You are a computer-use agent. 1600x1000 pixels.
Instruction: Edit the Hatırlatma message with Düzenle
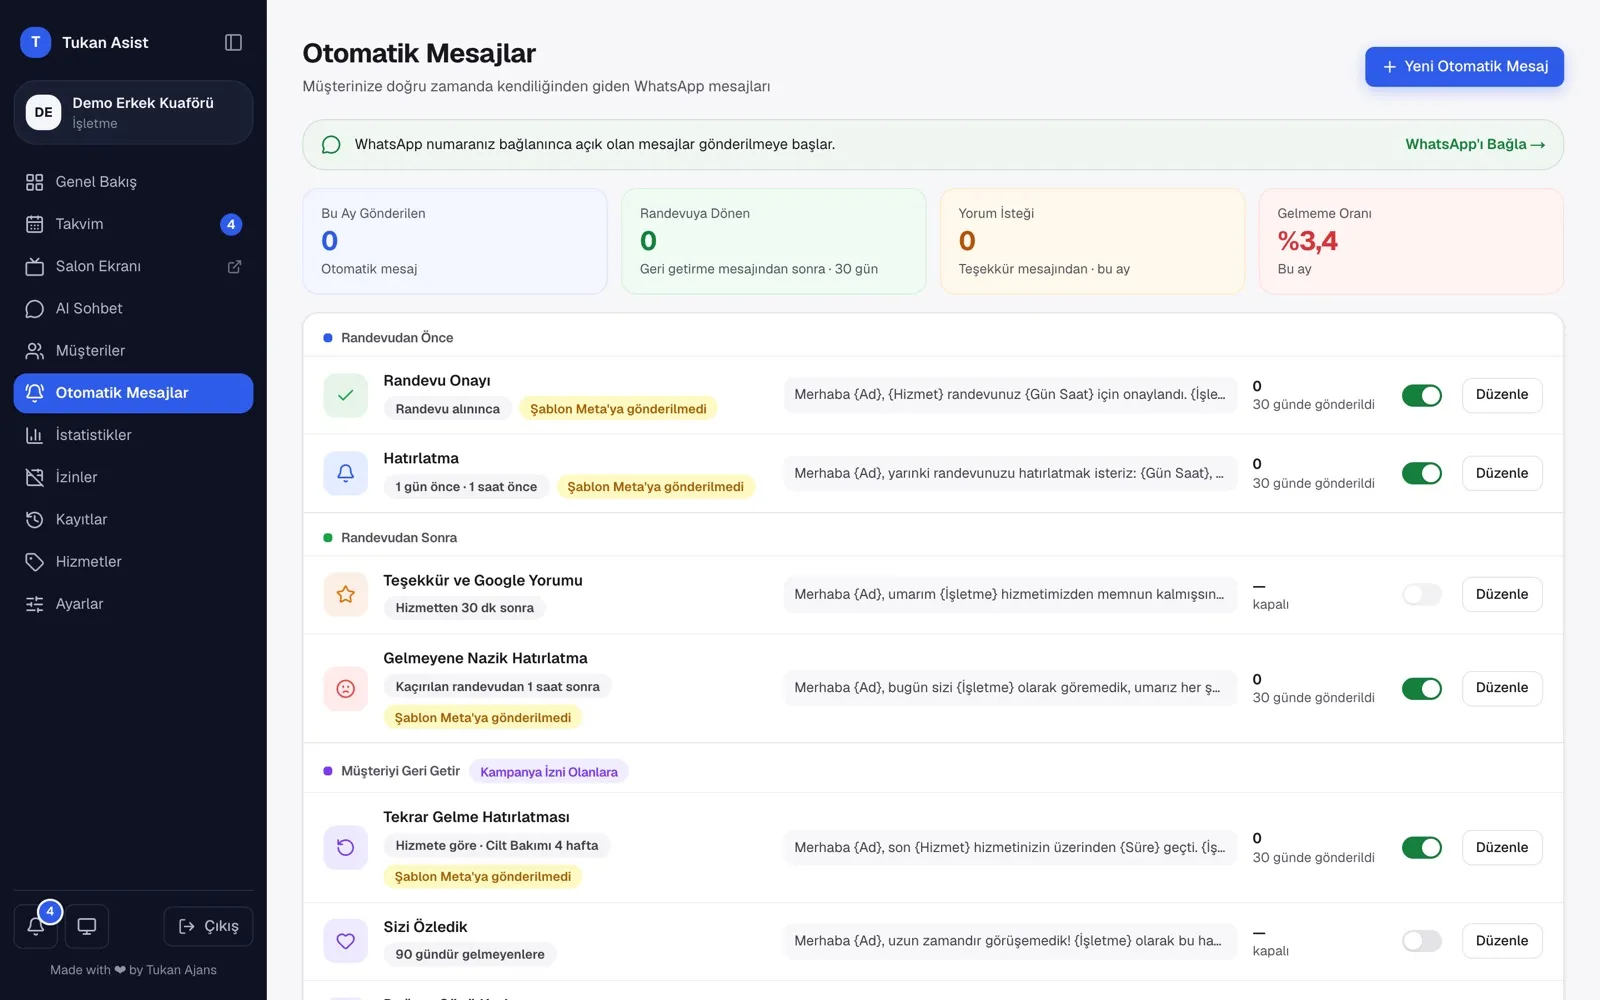point(1502,473)
